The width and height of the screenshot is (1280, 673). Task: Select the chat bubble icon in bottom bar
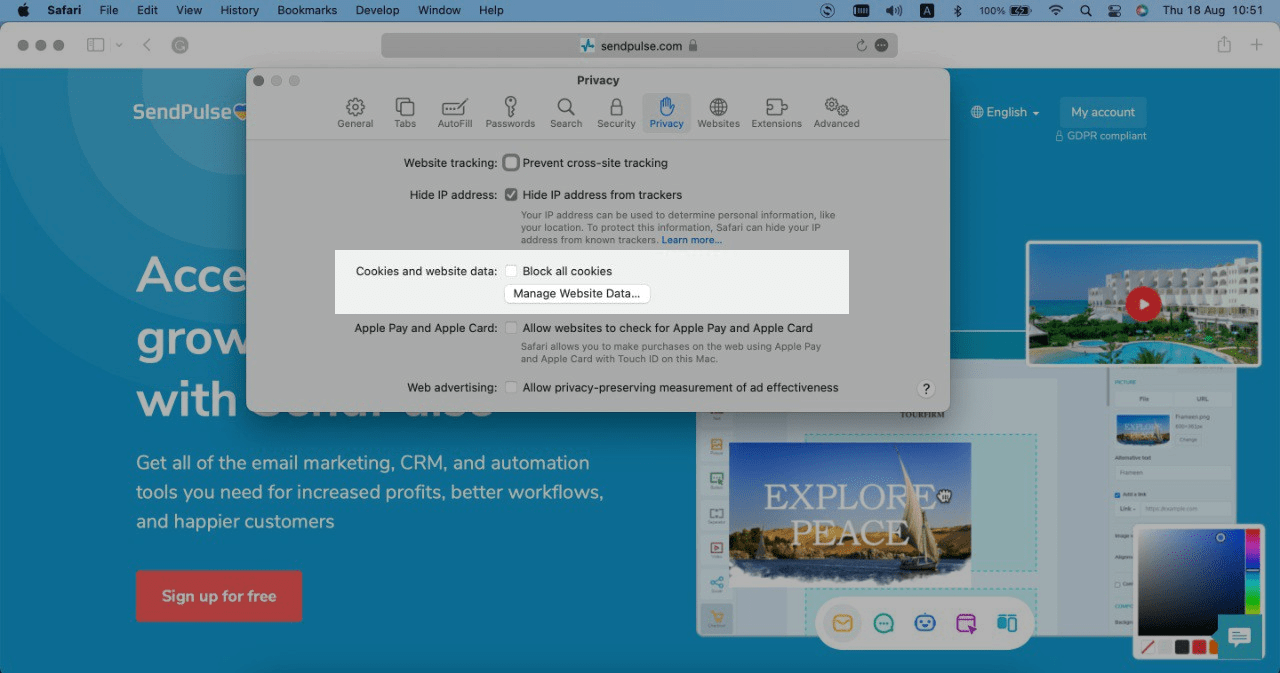point(883,623)
